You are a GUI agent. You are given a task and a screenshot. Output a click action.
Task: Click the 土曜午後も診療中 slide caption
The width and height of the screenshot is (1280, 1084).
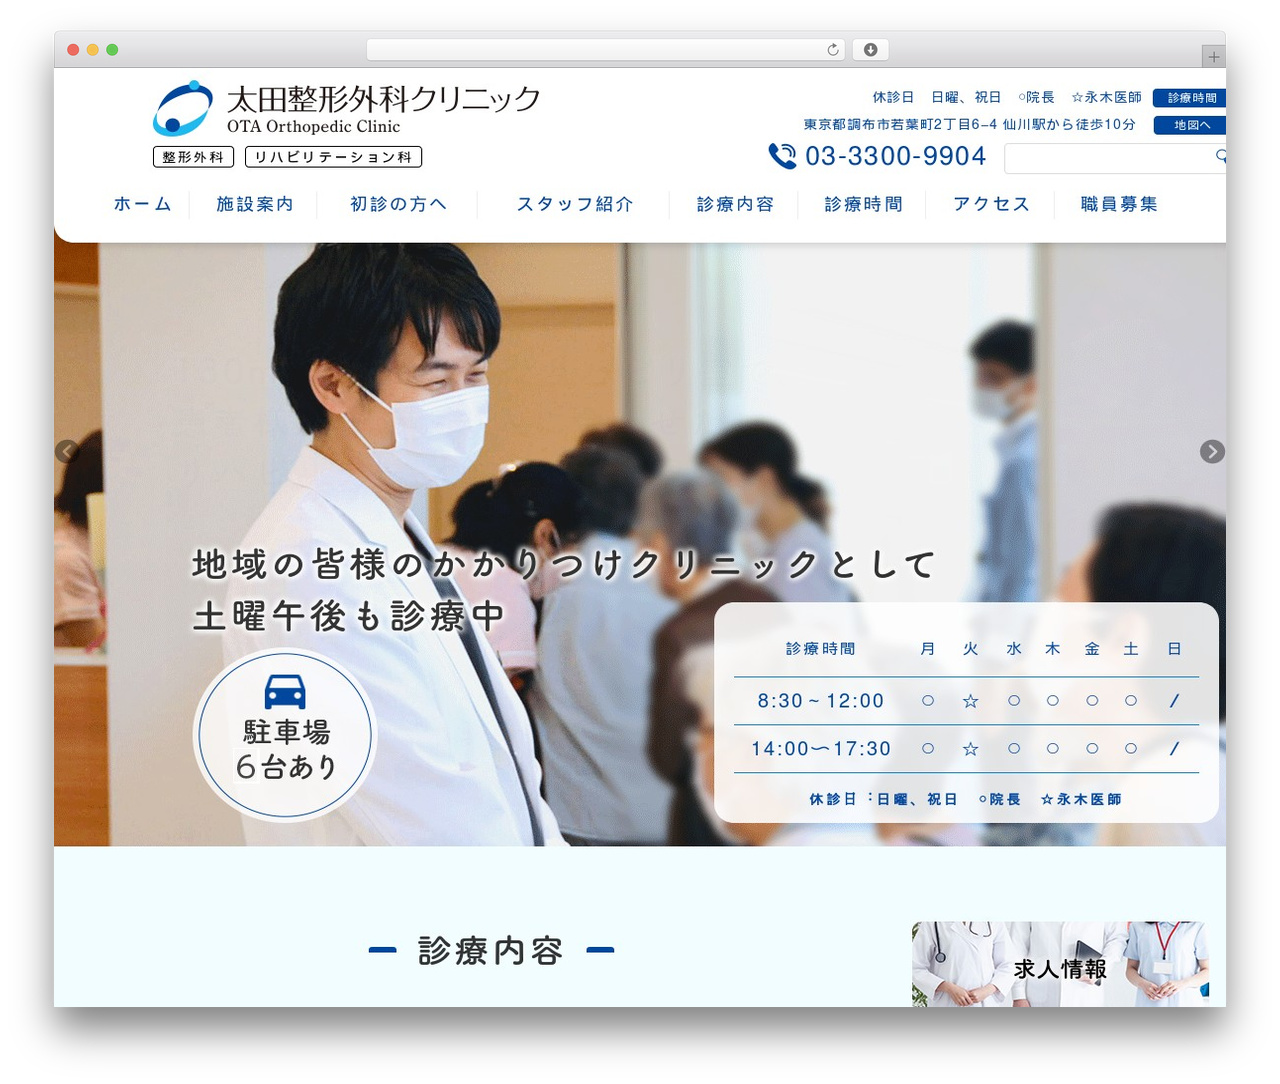pyautogui.click(x=349, y=616)
